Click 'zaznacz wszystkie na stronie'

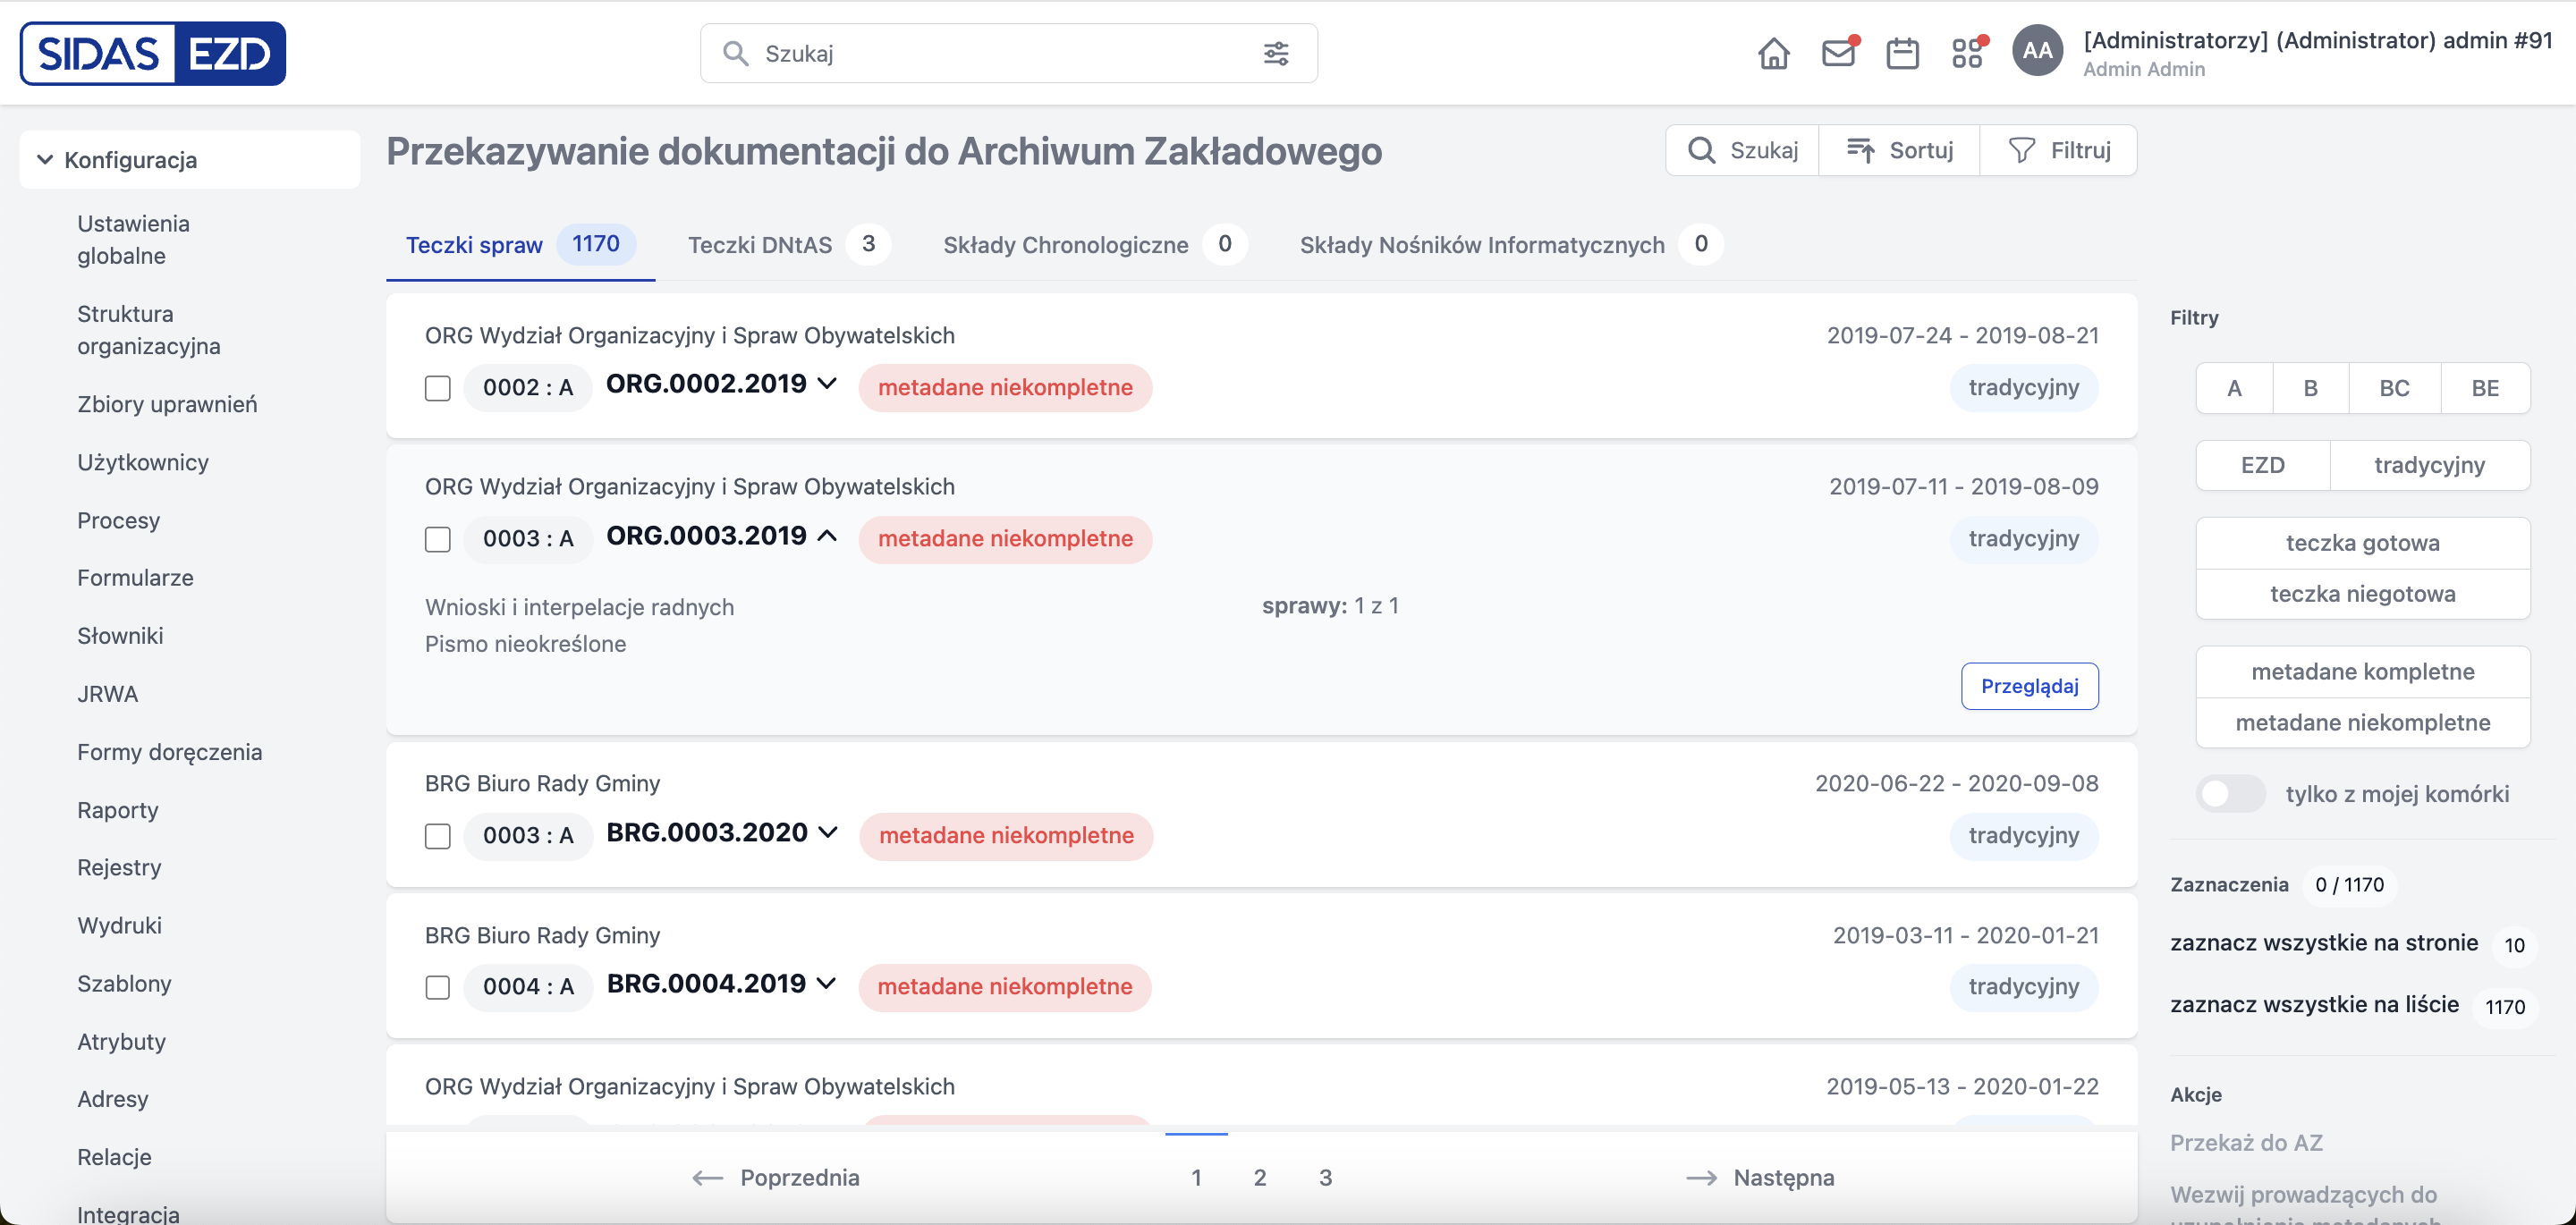[x=2324, y=943]
